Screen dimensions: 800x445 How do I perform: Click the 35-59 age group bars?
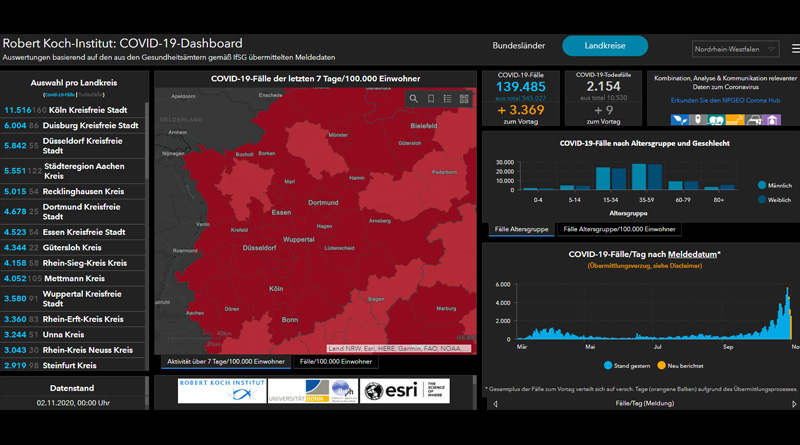(x=647, y=177)
